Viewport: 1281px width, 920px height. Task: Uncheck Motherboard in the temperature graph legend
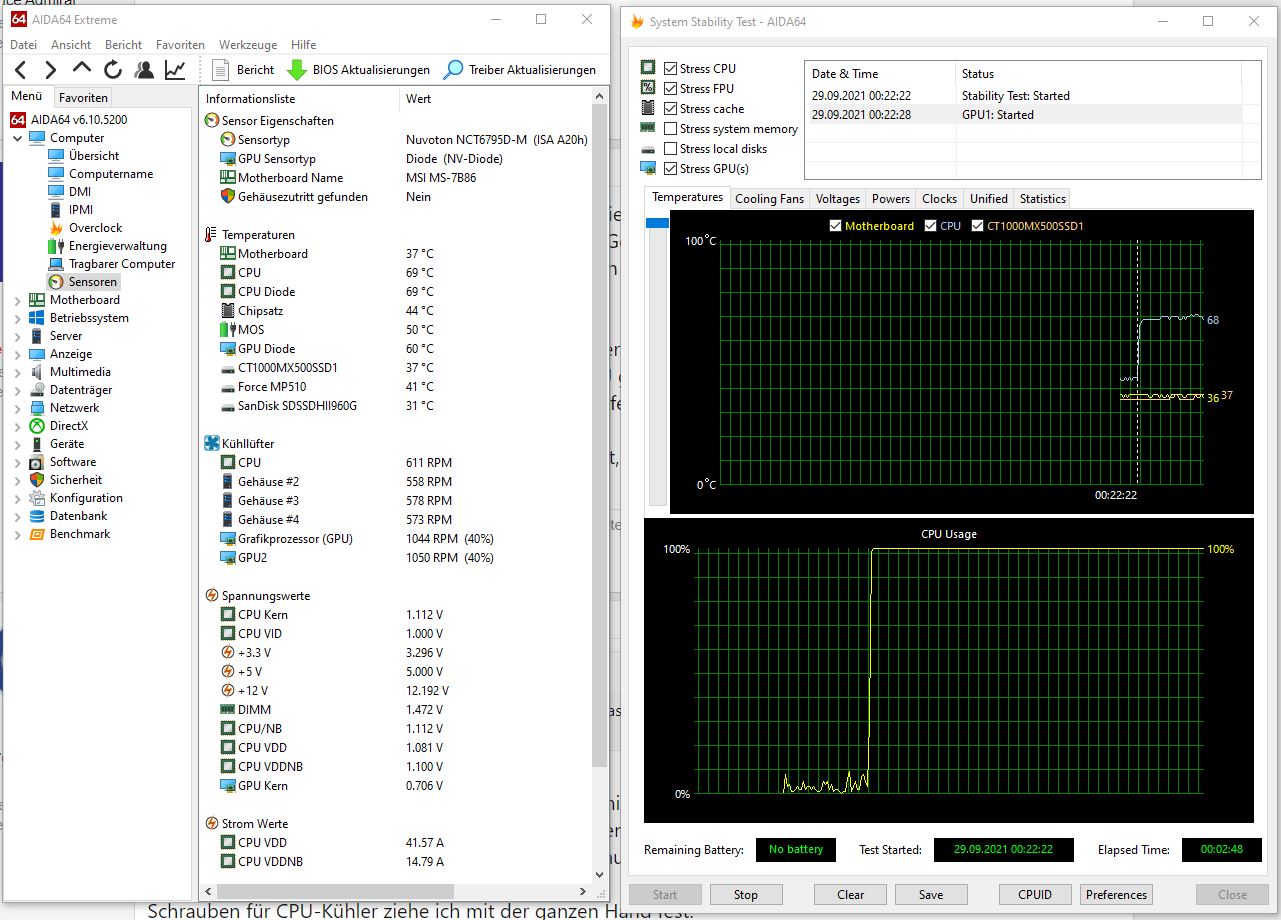(x=836, y=226)
